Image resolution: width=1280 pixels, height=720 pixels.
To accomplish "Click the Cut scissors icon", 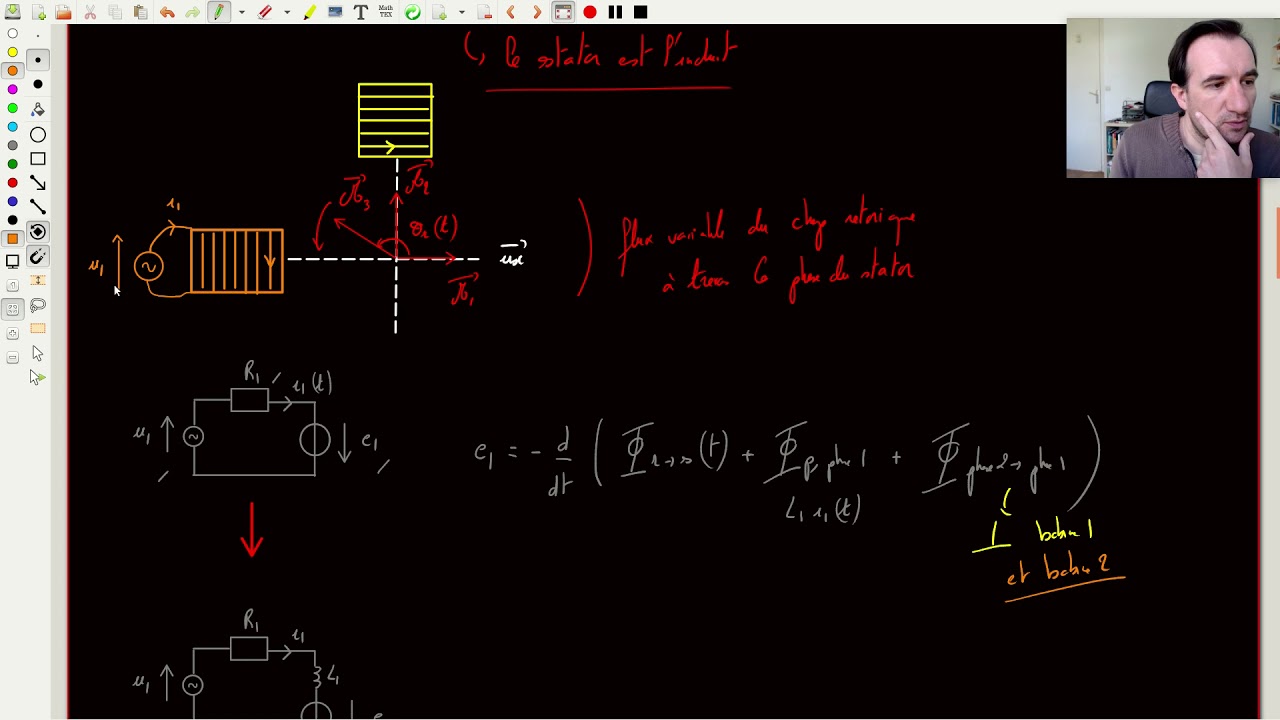I will point(90,12).
